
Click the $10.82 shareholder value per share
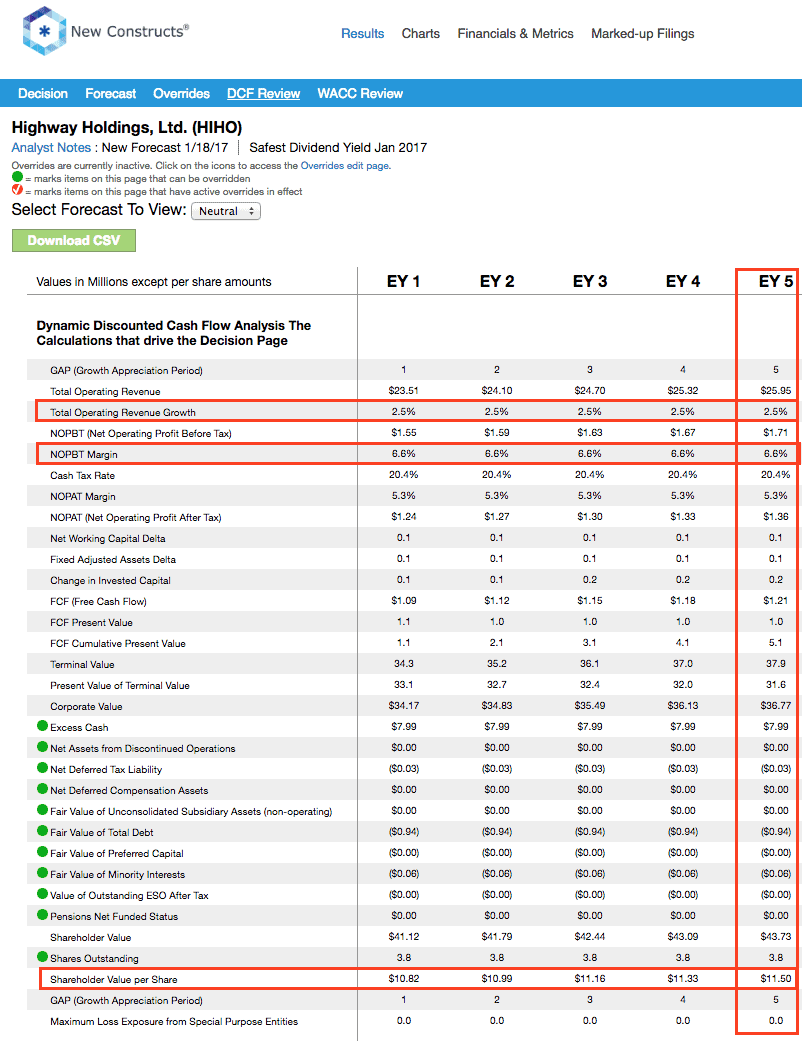coord(404,979)
